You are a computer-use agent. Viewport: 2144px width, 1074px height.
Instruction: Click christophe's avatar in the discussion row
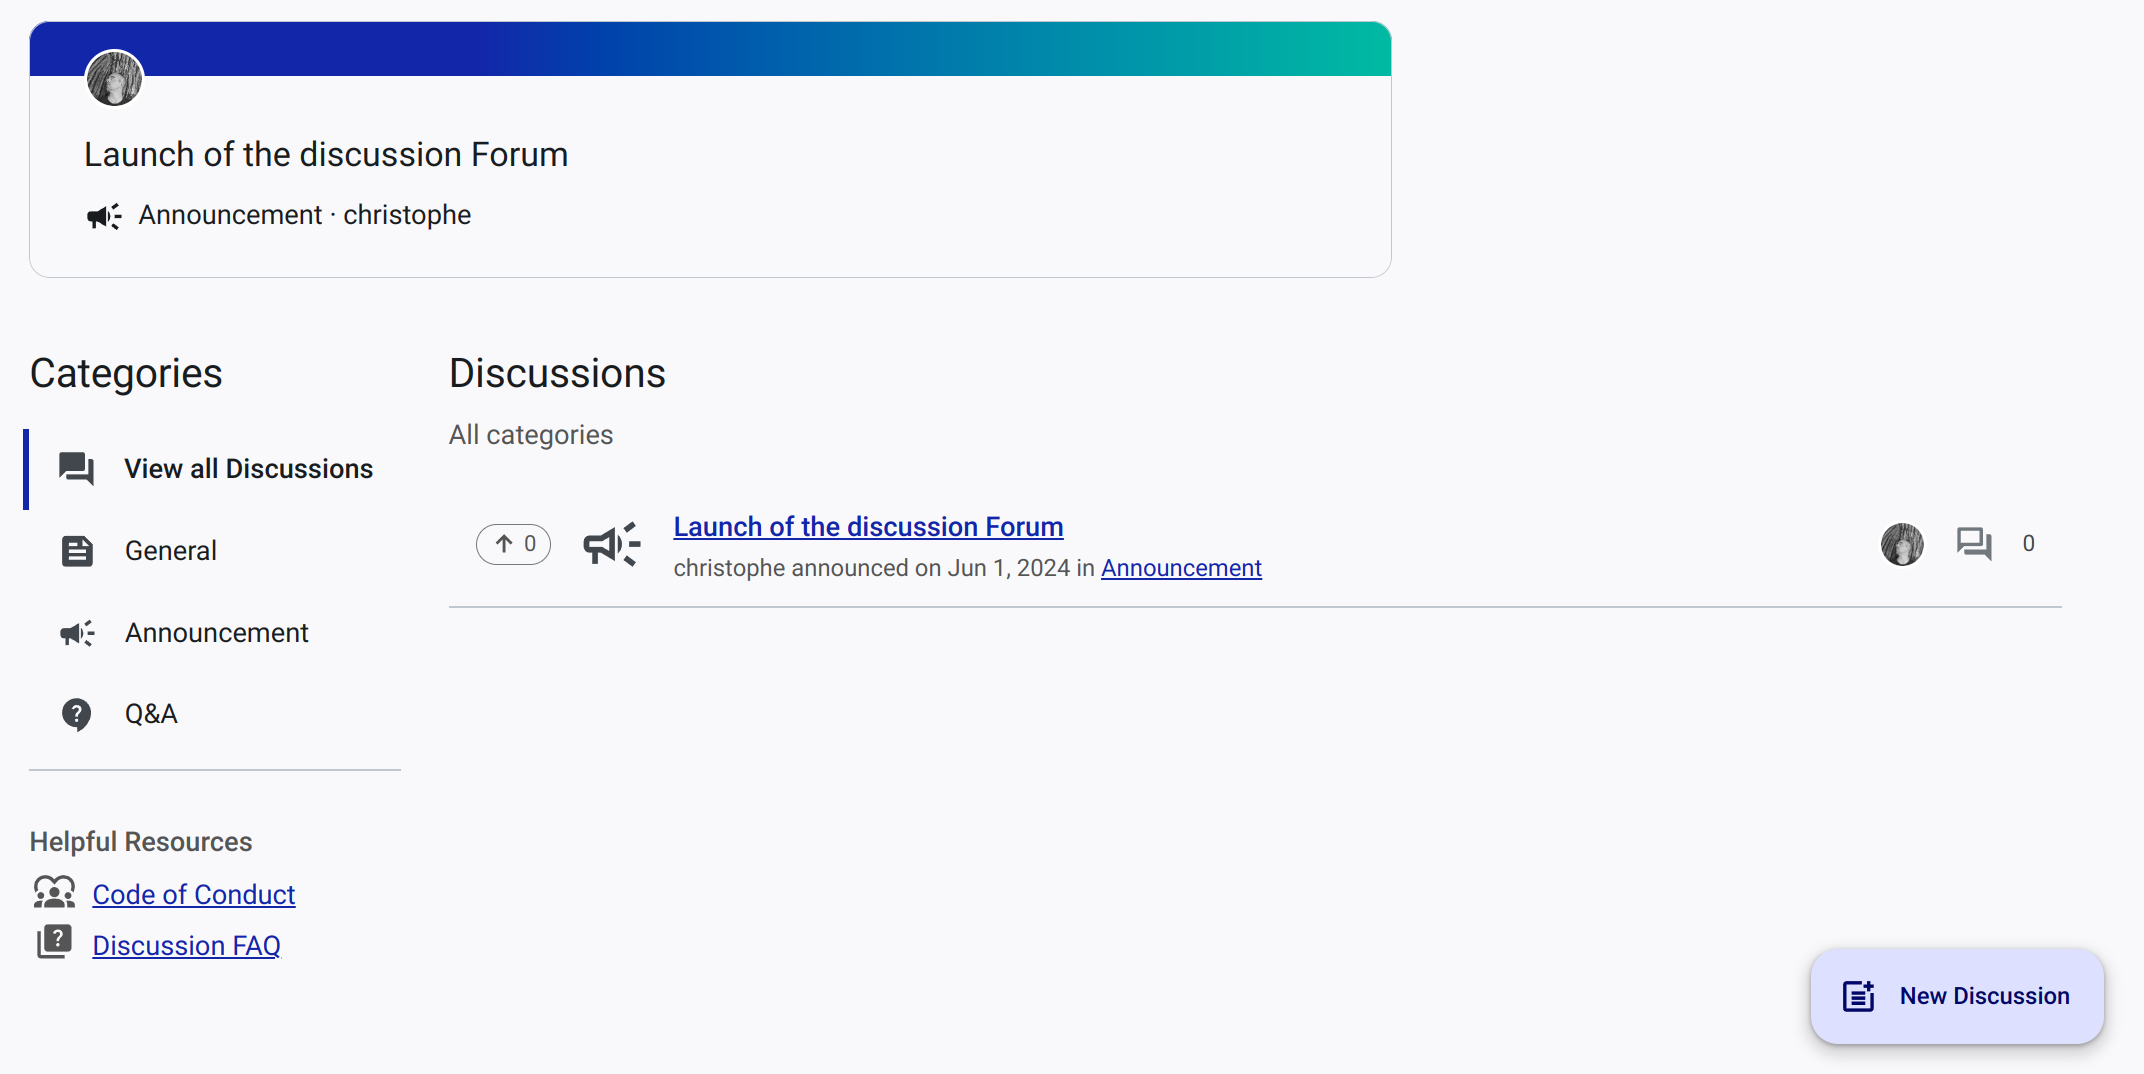1902,544
